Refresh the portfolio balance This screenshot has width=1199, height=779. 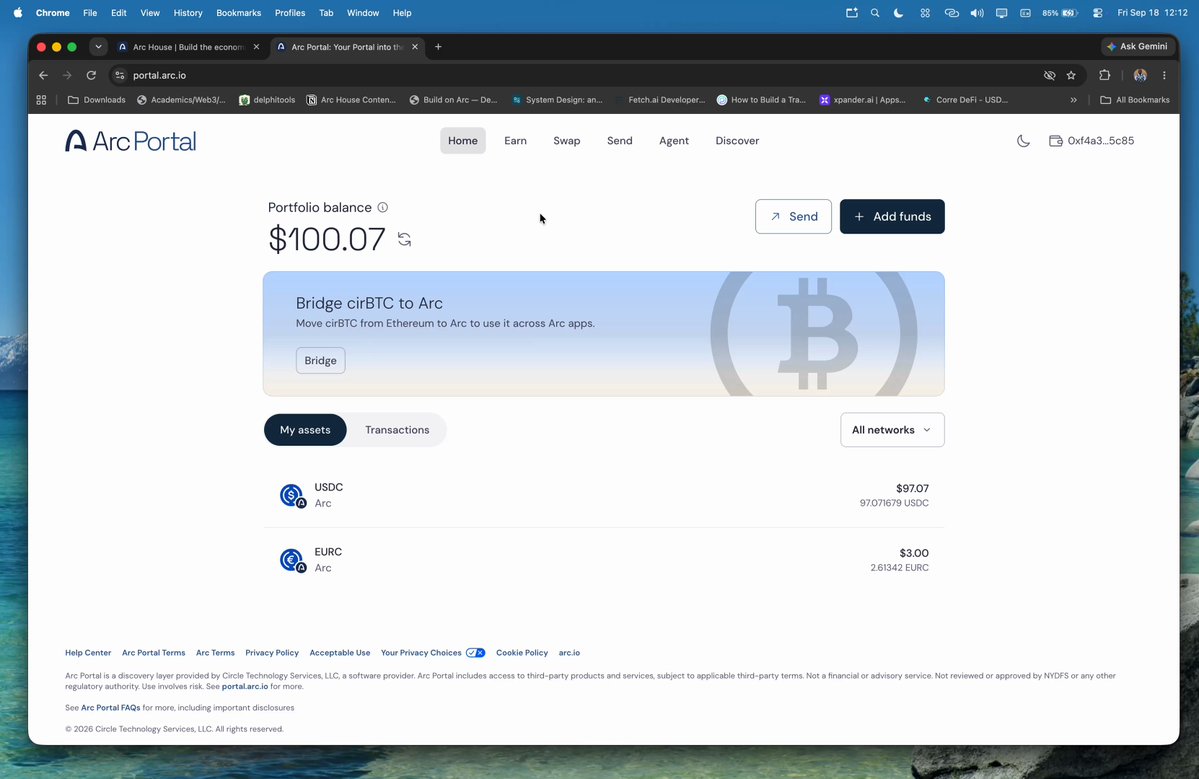(x=405, y=239)
